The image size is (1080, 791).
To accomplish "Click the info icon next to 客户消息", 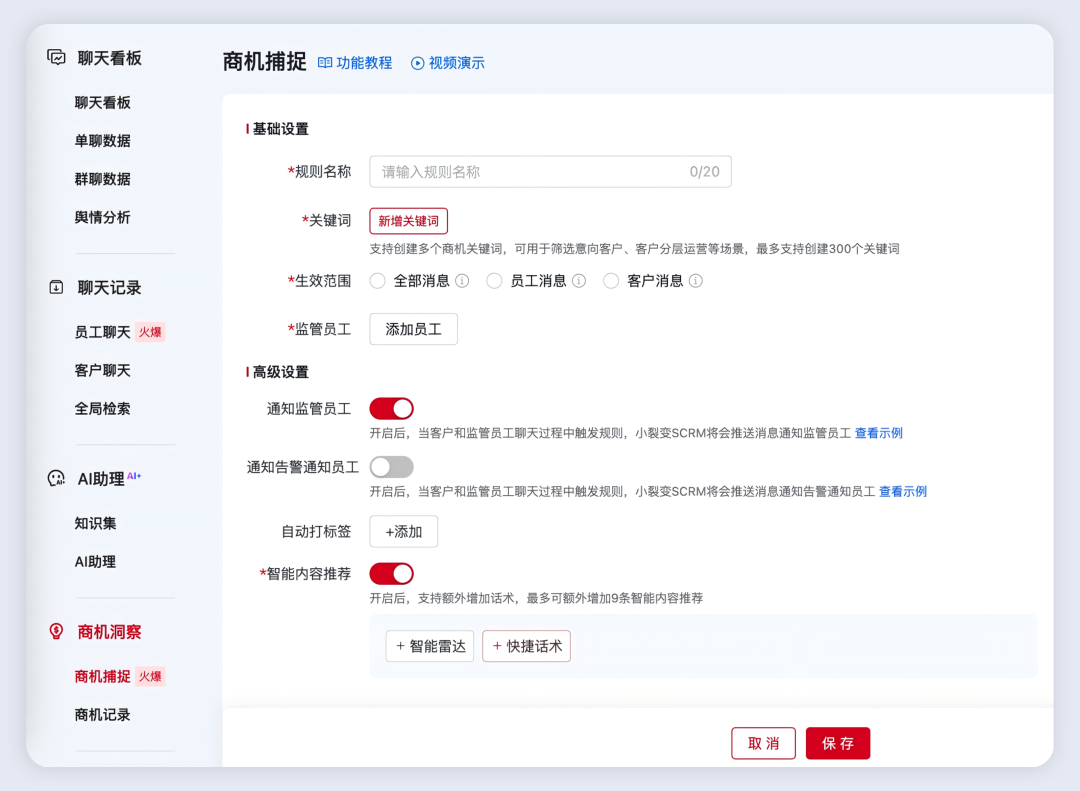I will (698, 281).
